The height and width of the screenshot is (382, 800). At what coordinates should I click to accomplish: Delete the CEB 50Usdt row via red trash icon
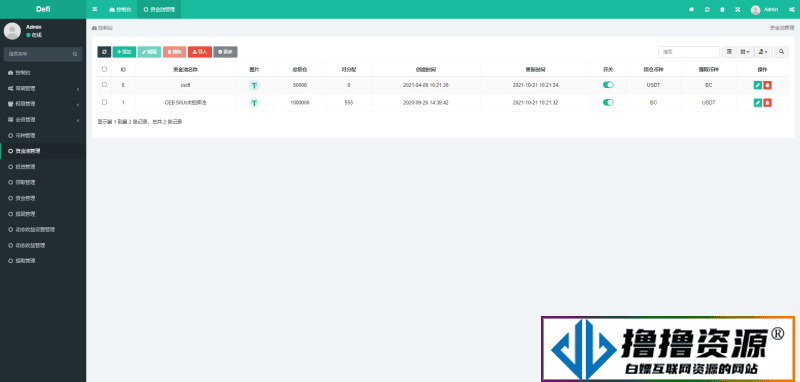[767, 103]
